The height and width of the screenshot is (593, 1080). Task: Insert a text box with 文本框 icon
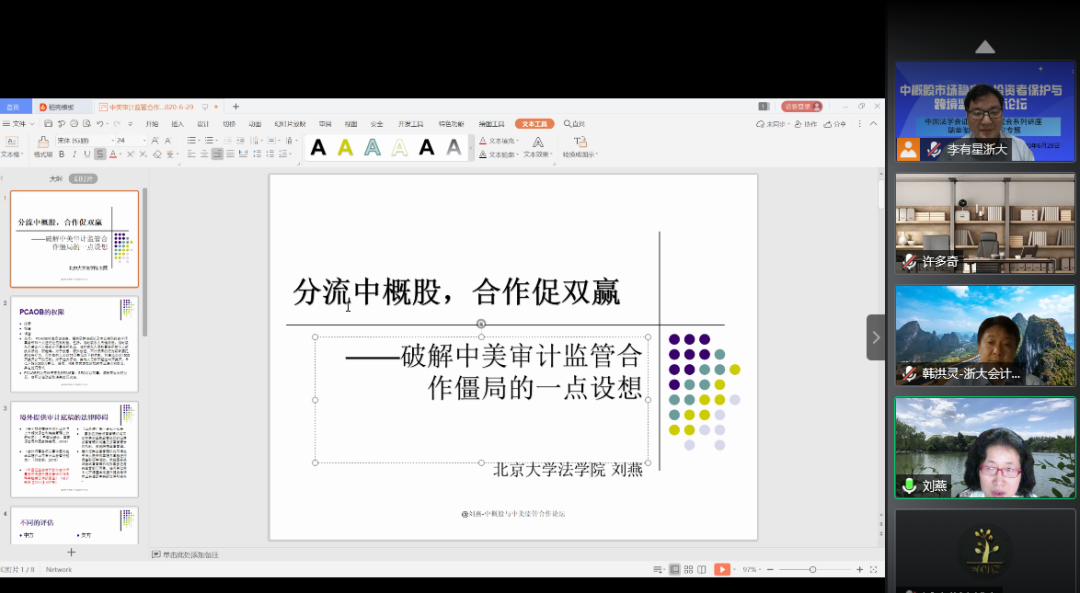[x=12, y=141]
